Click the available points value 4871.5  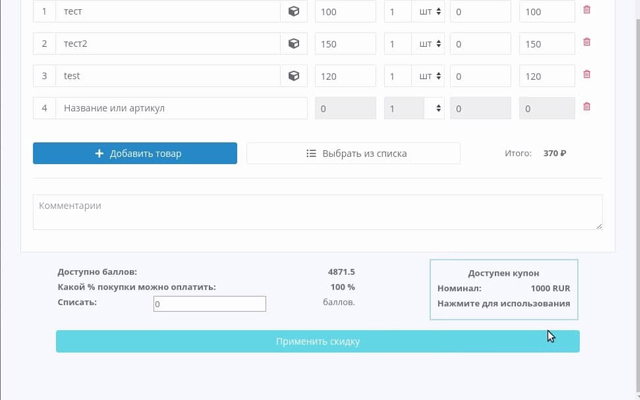pyautogui.click(x=341, y=272)
